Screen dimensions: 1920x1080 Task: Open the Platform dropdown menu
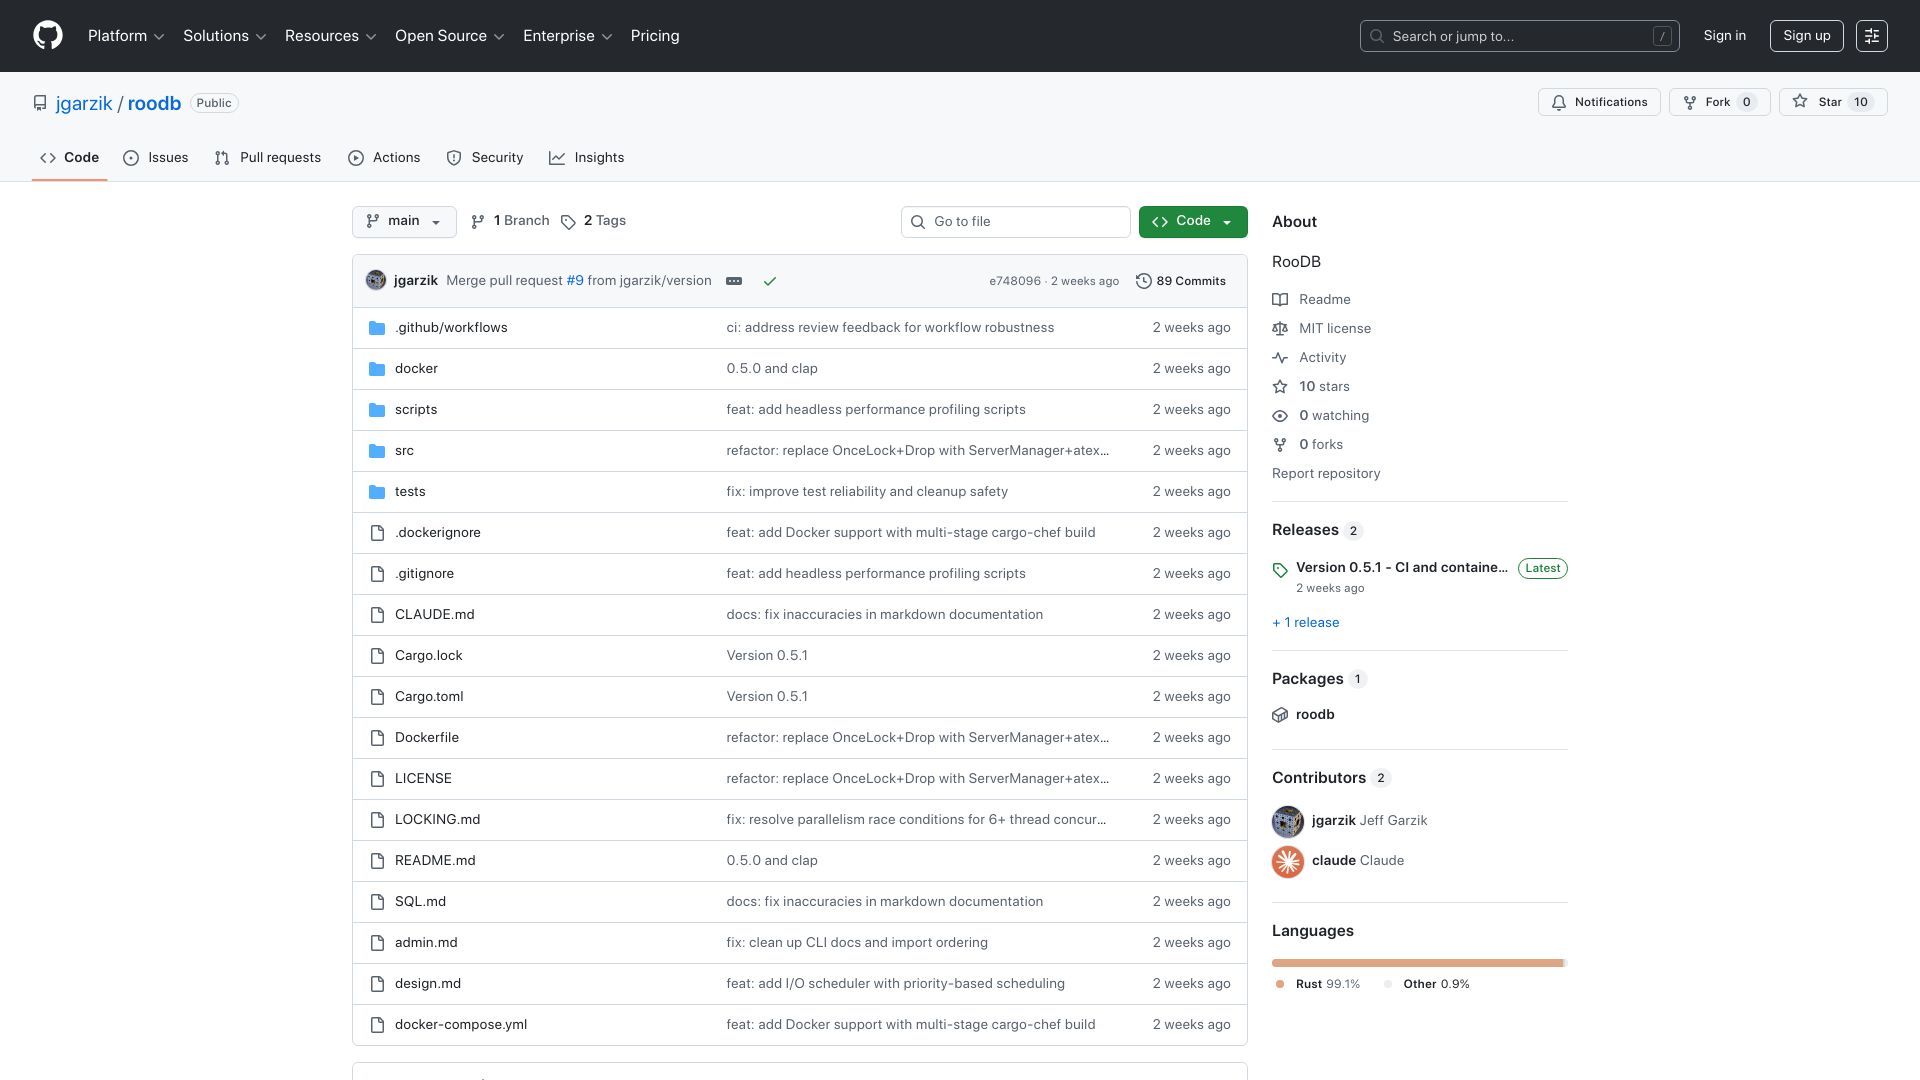[126, 36]
